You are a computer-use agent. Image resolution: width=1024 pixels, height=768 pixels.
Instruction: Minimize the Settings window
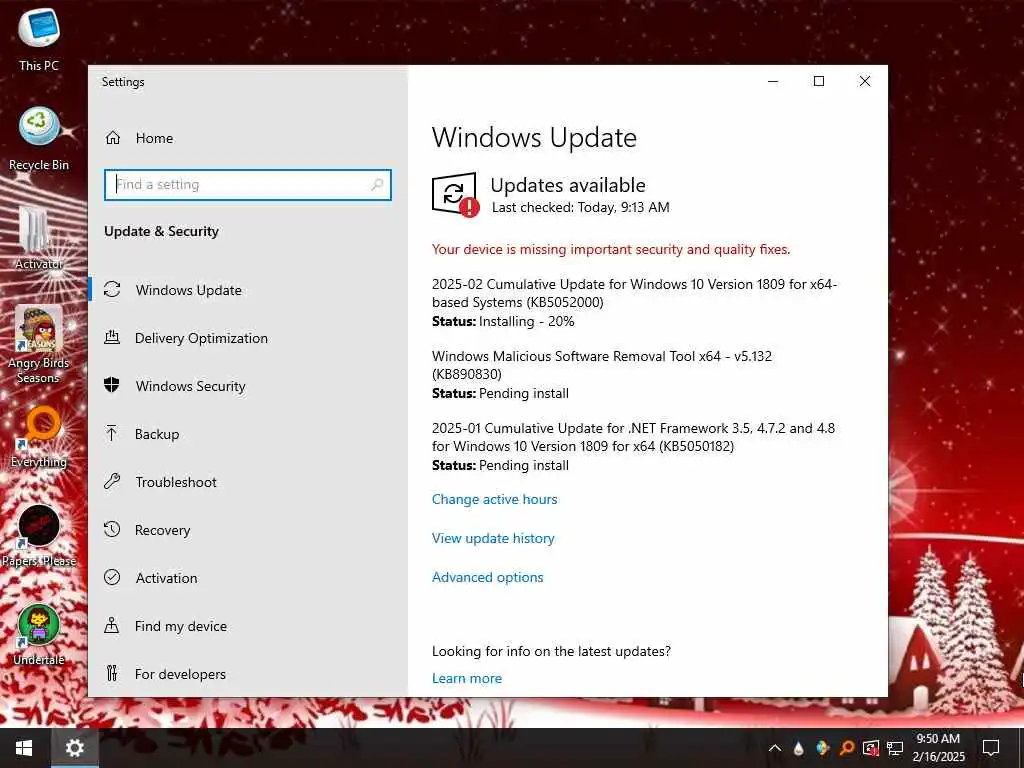coord(773,81)
